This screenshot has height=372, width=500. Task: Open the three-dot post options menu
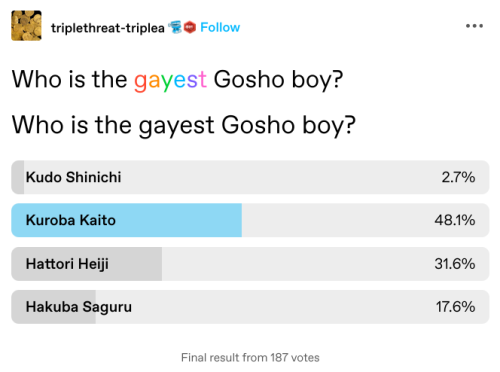(x=474, y=26)
